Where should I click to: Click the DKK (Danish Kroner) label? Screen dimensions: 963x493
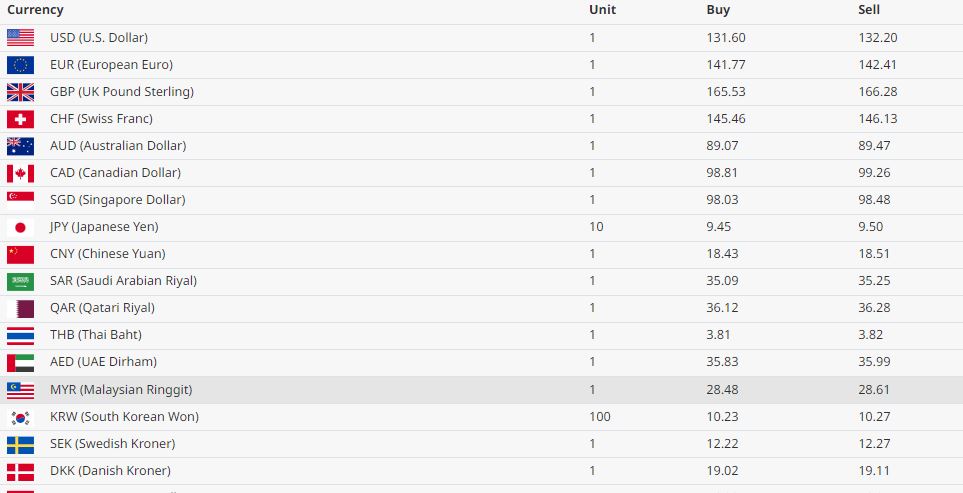pyautogui.click(x=110, y=470)
